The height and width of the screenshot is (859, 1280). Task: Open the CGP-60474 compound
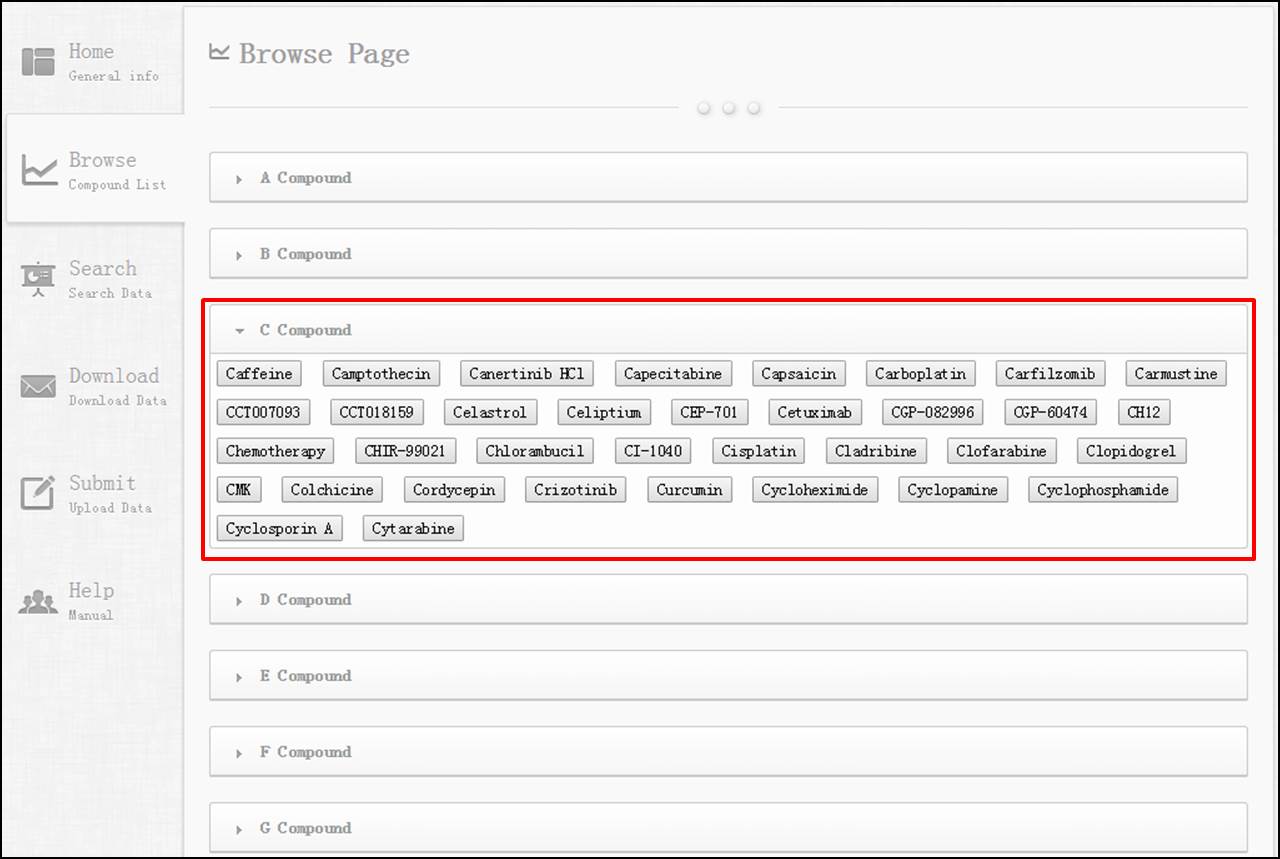(x=1051, y=412)
